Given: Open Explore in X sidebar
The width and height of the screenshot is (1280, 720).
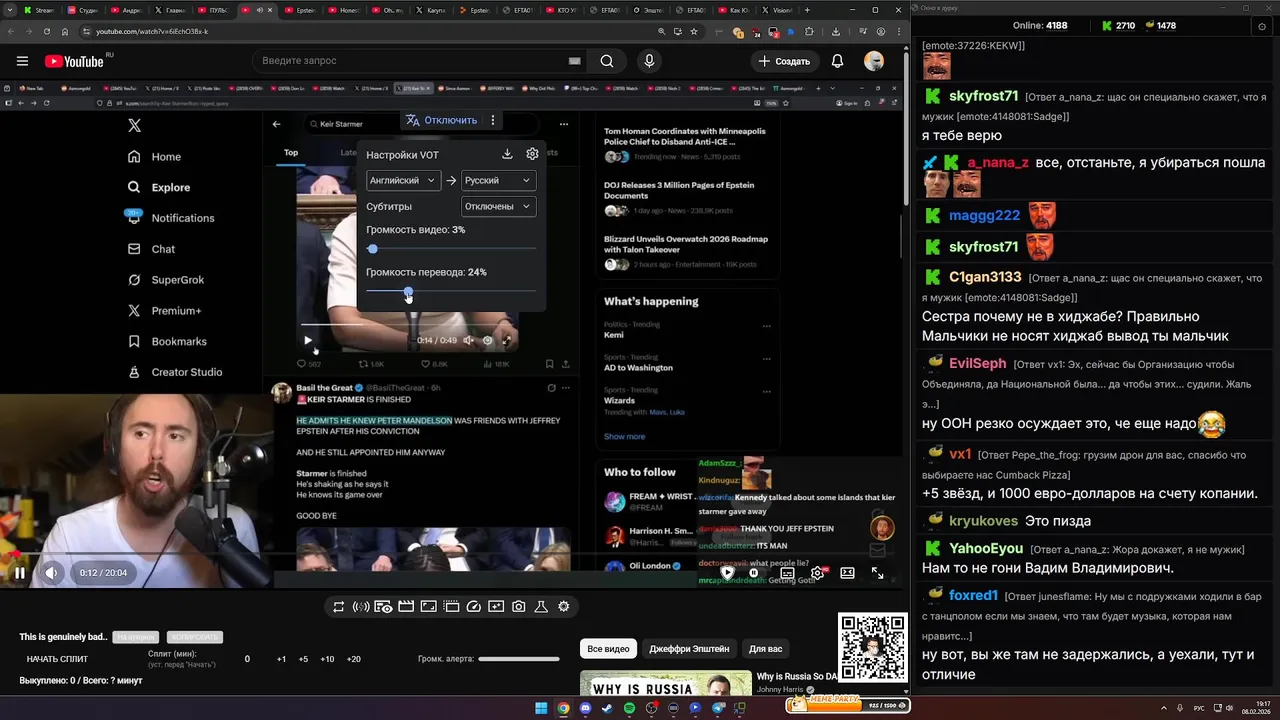Looking at the screenshot, I should pos(158,187).
